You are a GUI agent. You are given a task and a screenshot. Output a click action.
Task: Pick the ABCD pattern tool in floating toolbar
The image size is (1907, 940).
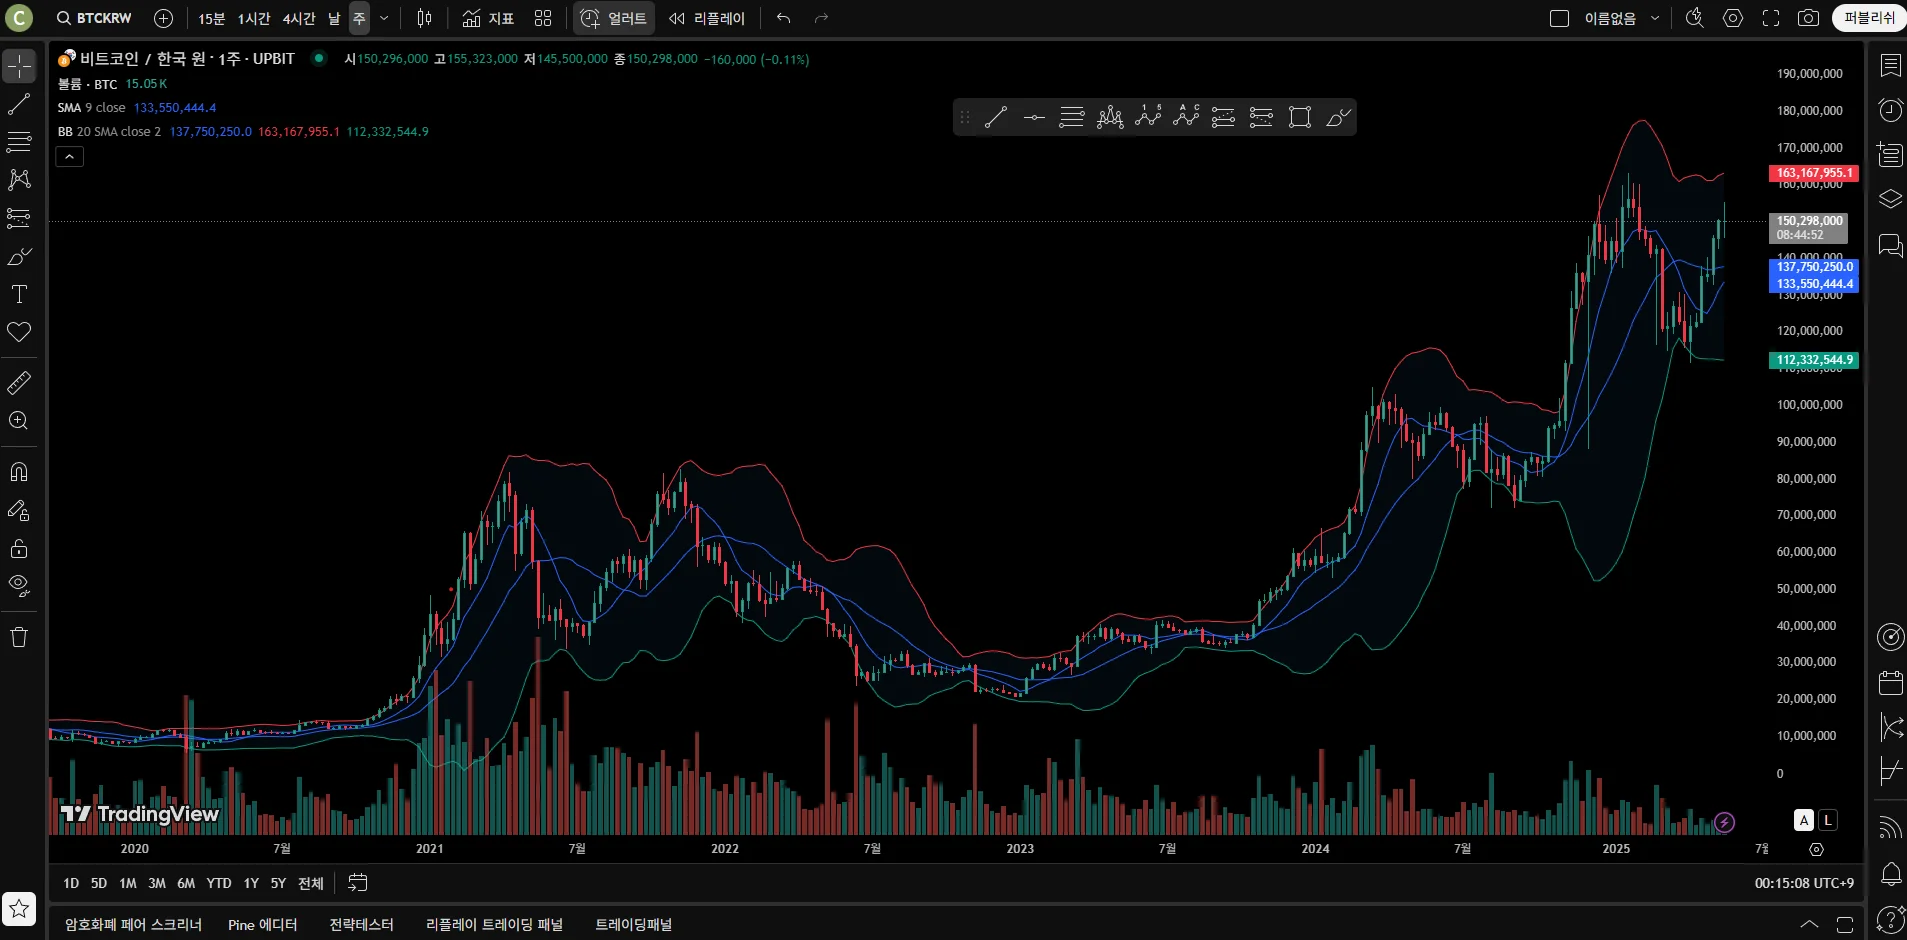(1186, 117)
